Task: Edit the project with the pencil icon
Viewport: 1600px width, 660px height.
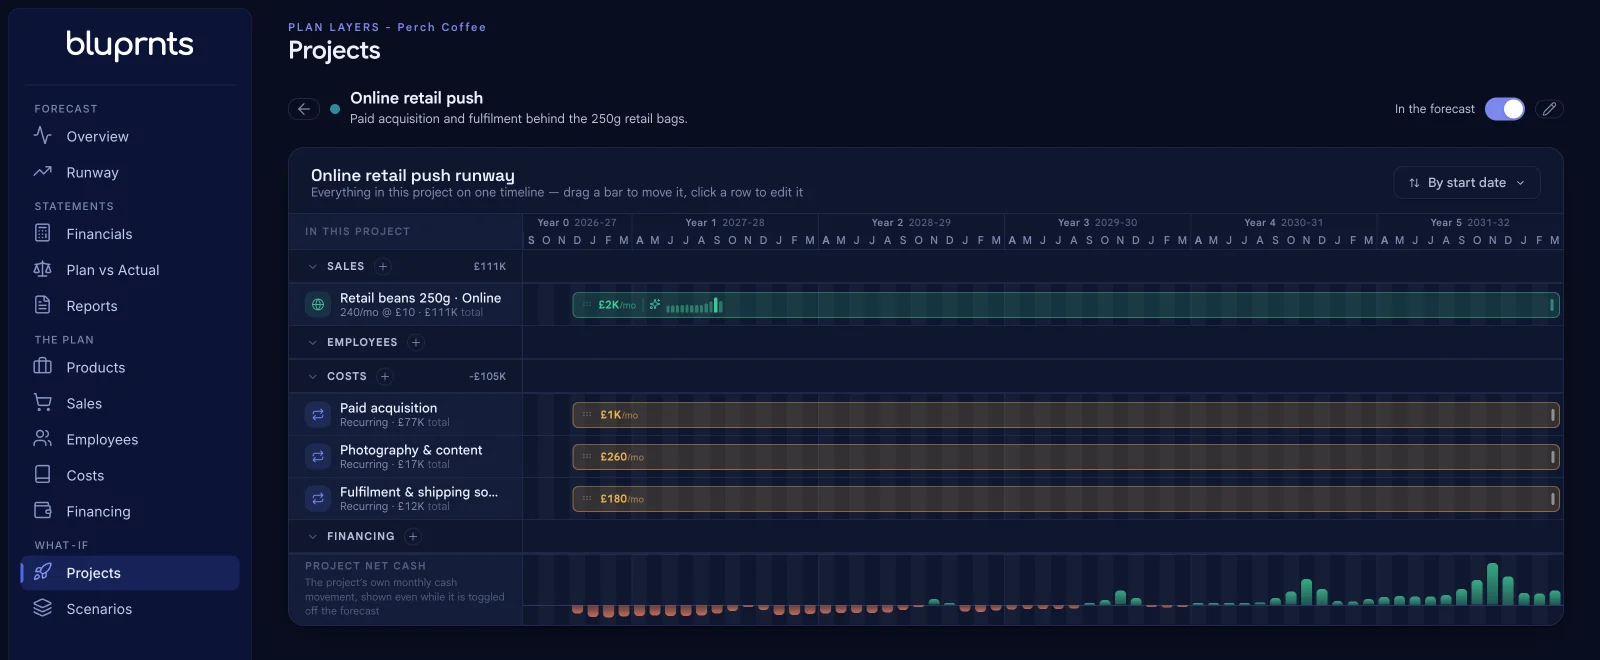Action: point(1549,109)
